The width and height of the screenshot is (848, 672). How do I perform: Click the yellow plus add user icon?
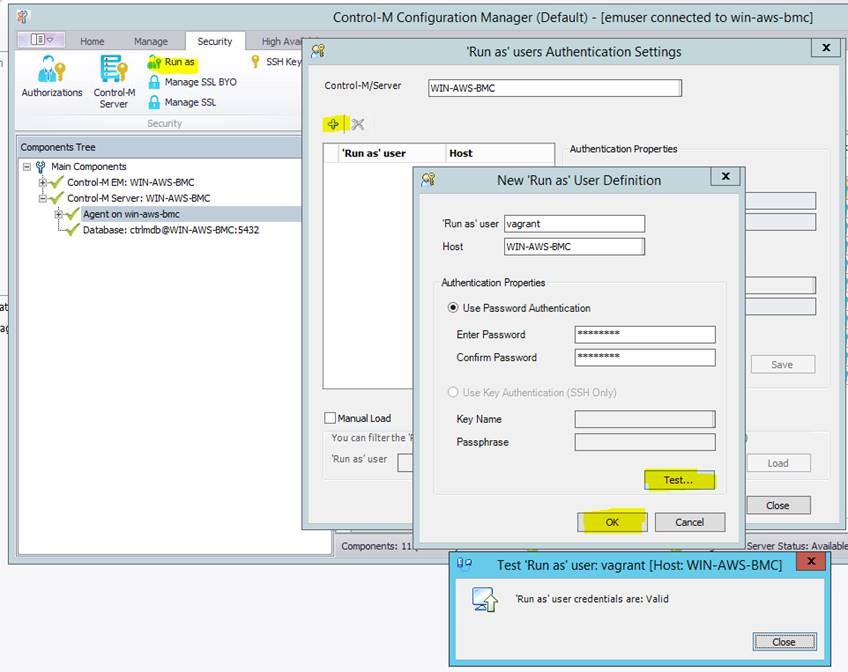pos(334,124)
